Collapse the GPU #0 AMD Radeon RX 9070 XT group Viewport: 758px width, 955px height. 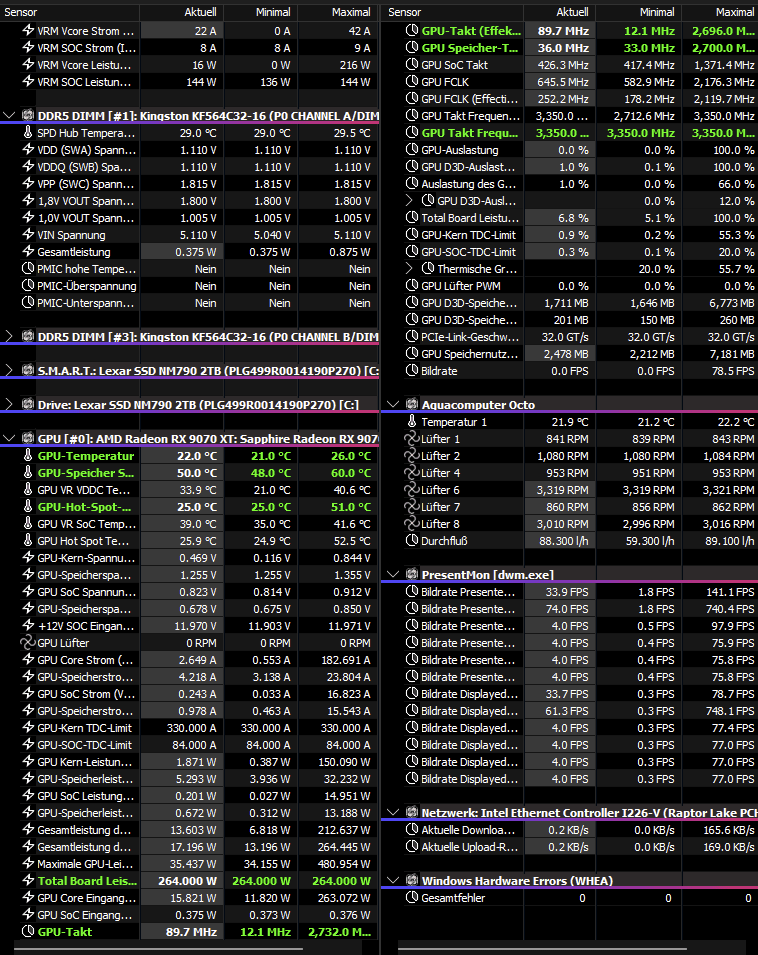[x=9, y=439]
